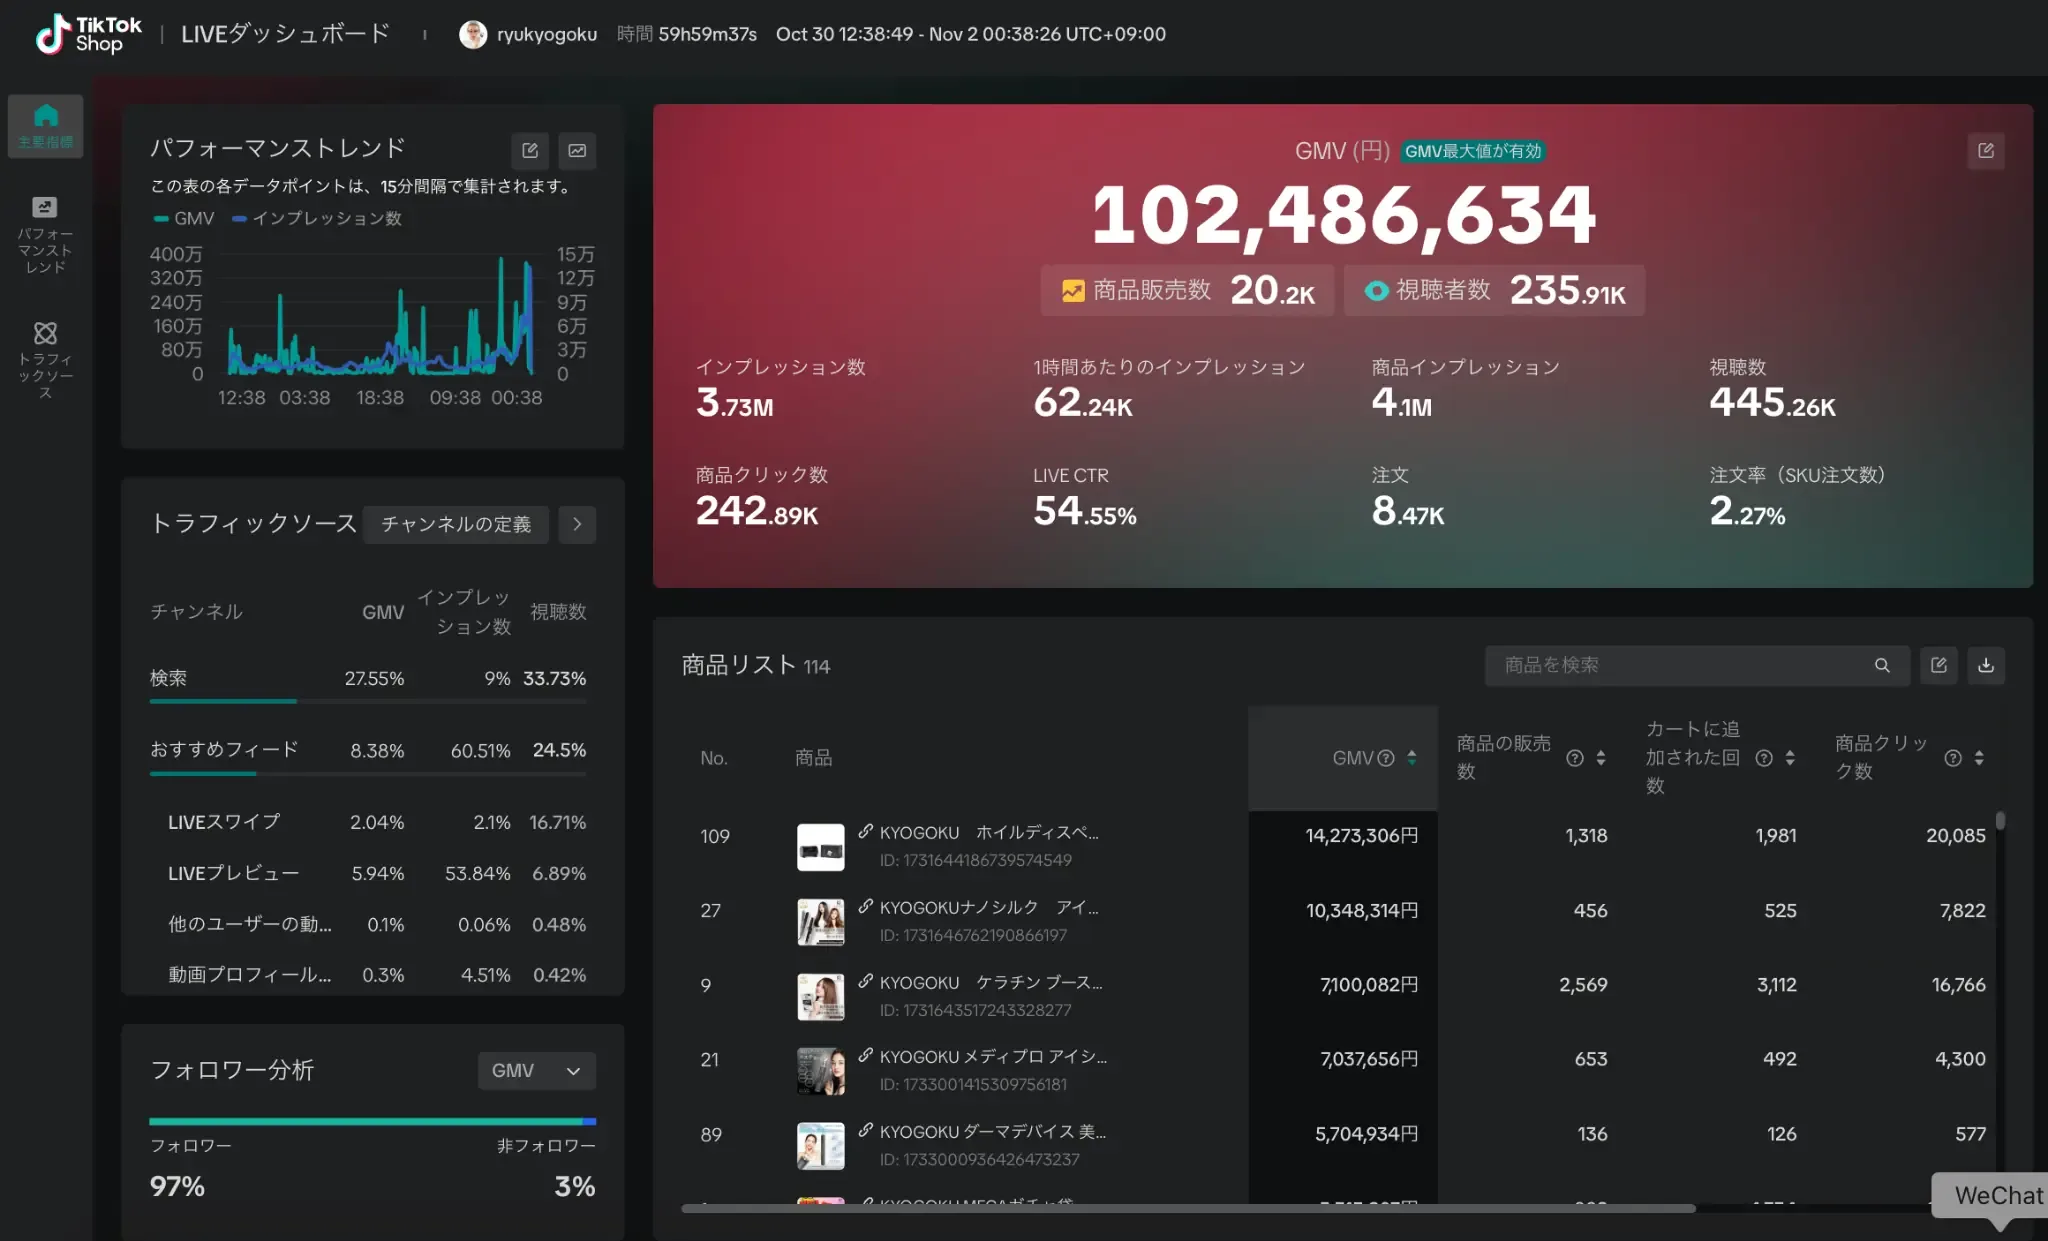
Task: Click 14,273,306円 GMV value
Action: [1361, 835]
